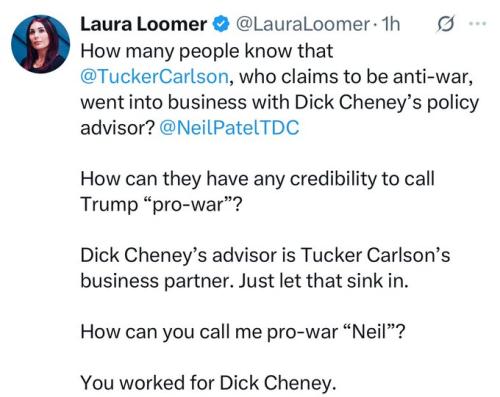Open the @TuckerCarlson mention
The height and width of the screenshot is (397, 500).
(155, 77)
